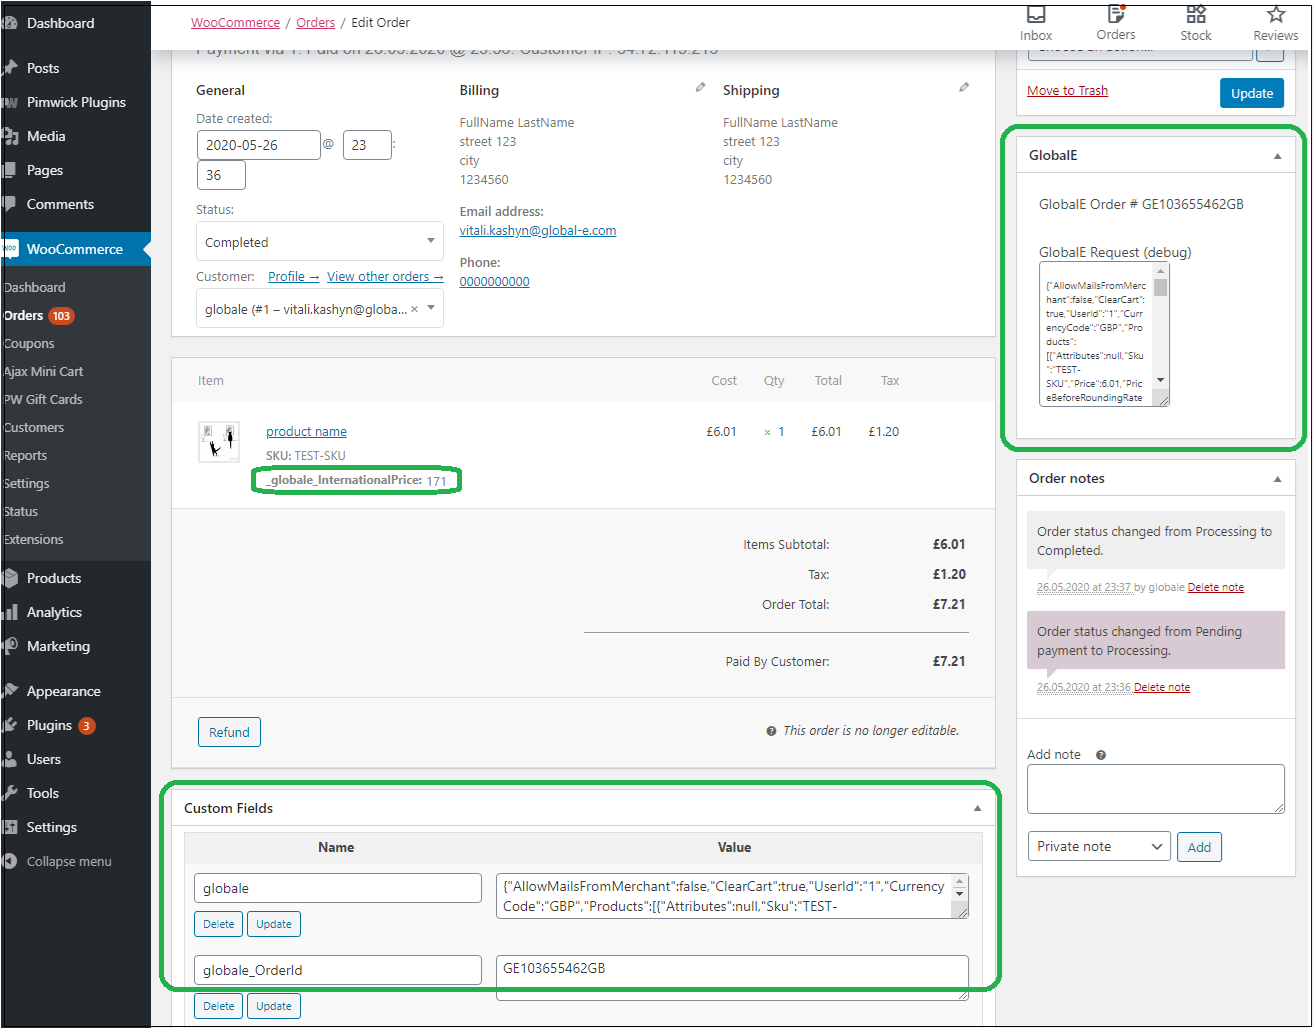Screen dimensions: 1314x1031
Task: Click the Refund button
Action: 229,733
